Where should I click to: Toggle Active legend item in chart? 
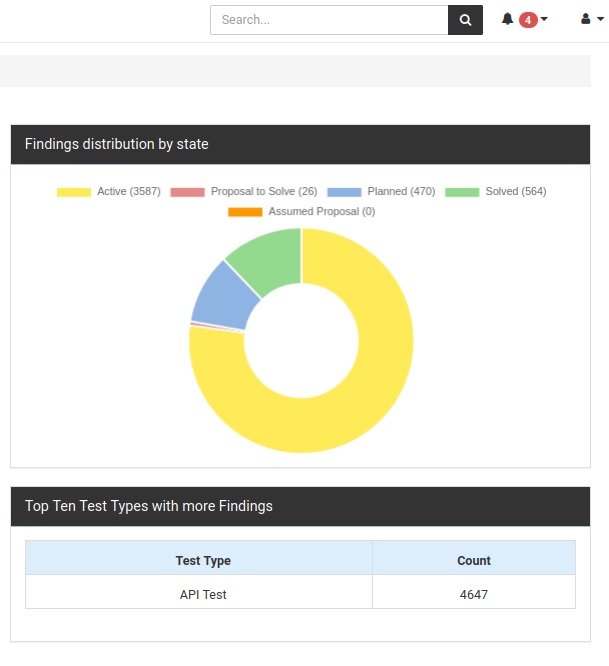click(x=109, y=192)
